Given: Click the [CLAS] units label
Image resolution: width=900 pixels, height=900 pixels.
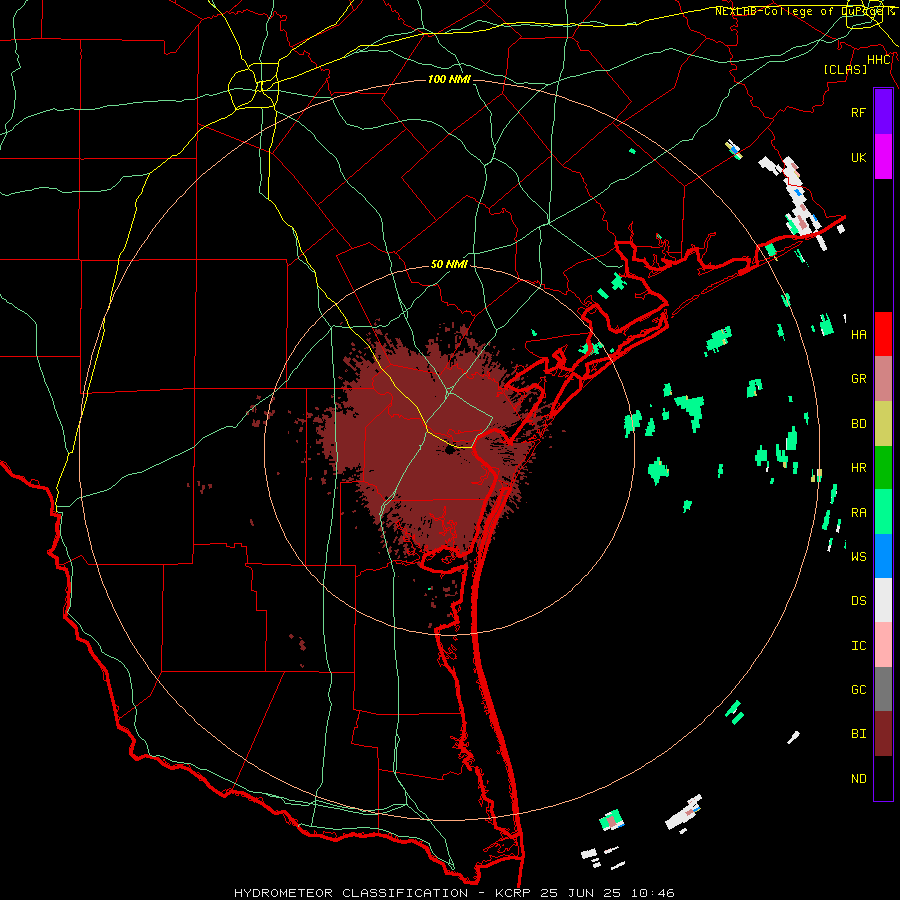Looking at the screenshot, I should pyautogui.click(x=845, y=69).
